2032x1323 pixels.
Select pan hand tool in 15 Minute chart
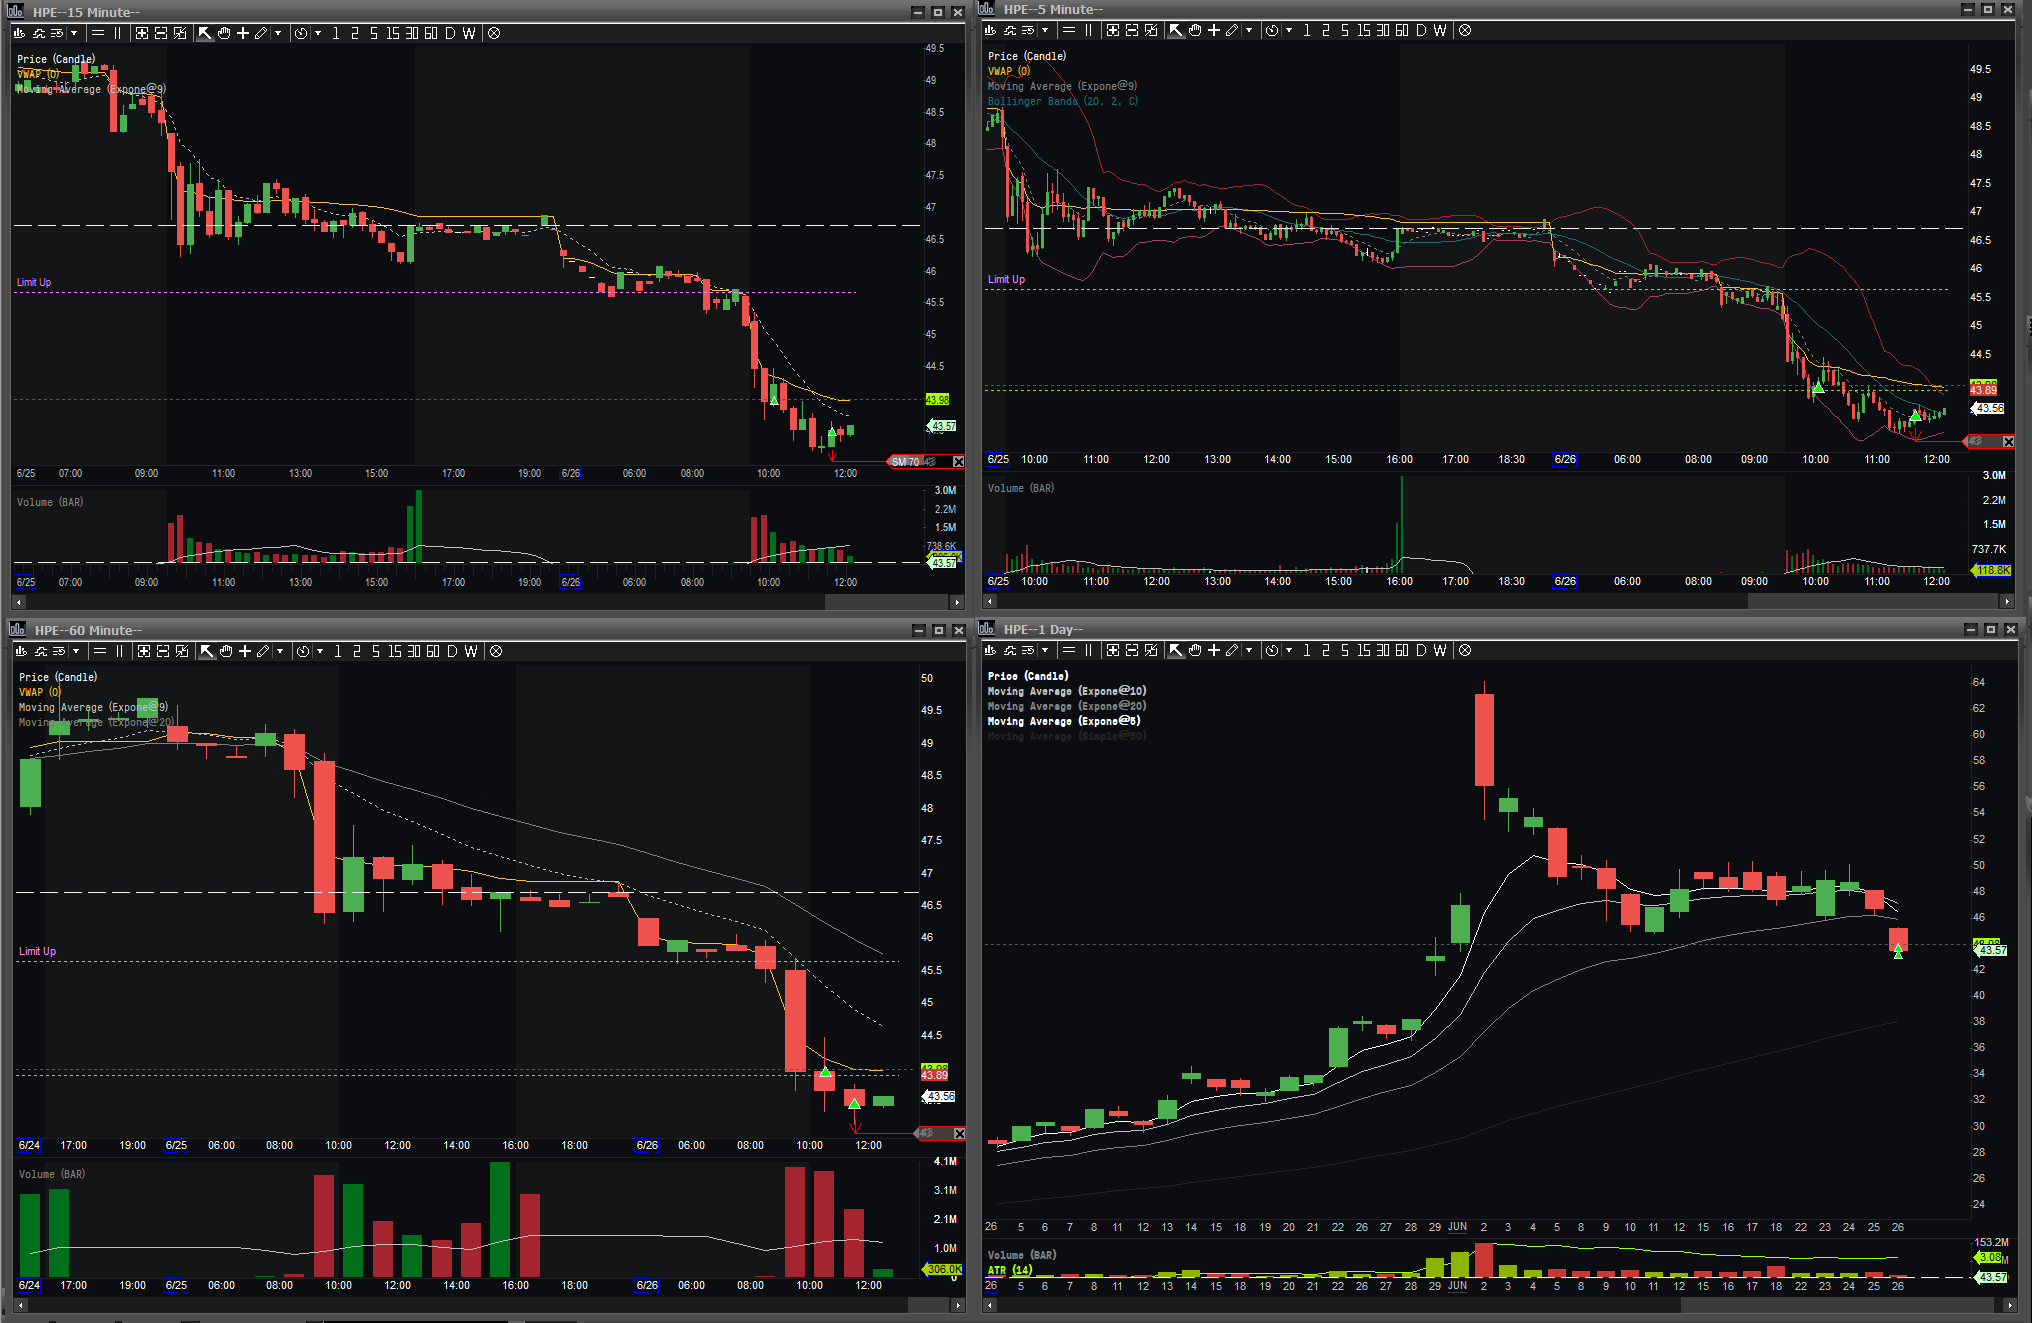point(224,33)
